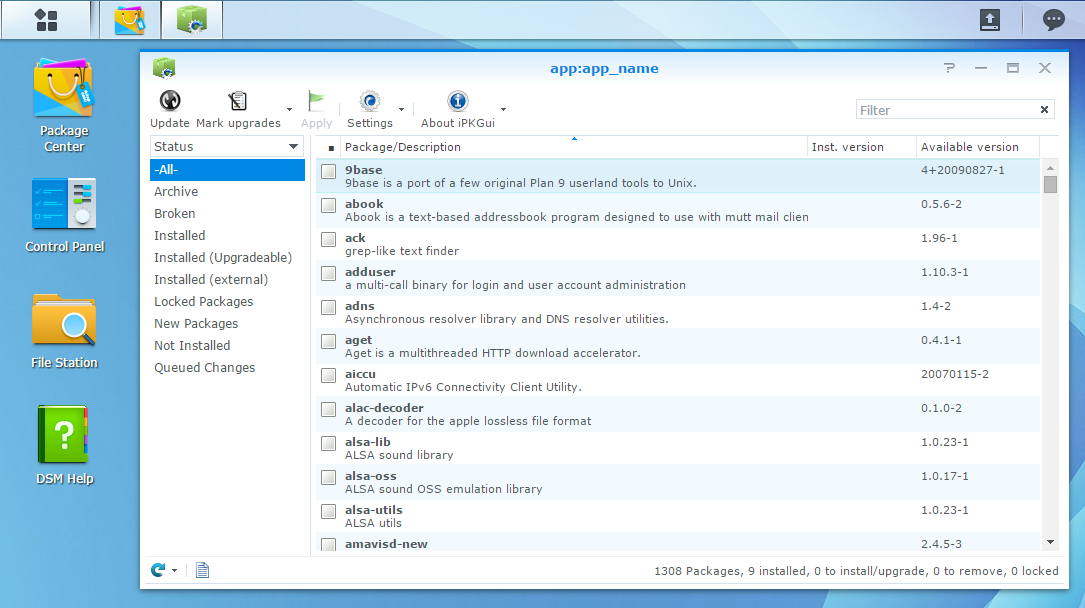
Task: Click the Mark upgrades toolbar icon
Action: click(x=237, y=101)
